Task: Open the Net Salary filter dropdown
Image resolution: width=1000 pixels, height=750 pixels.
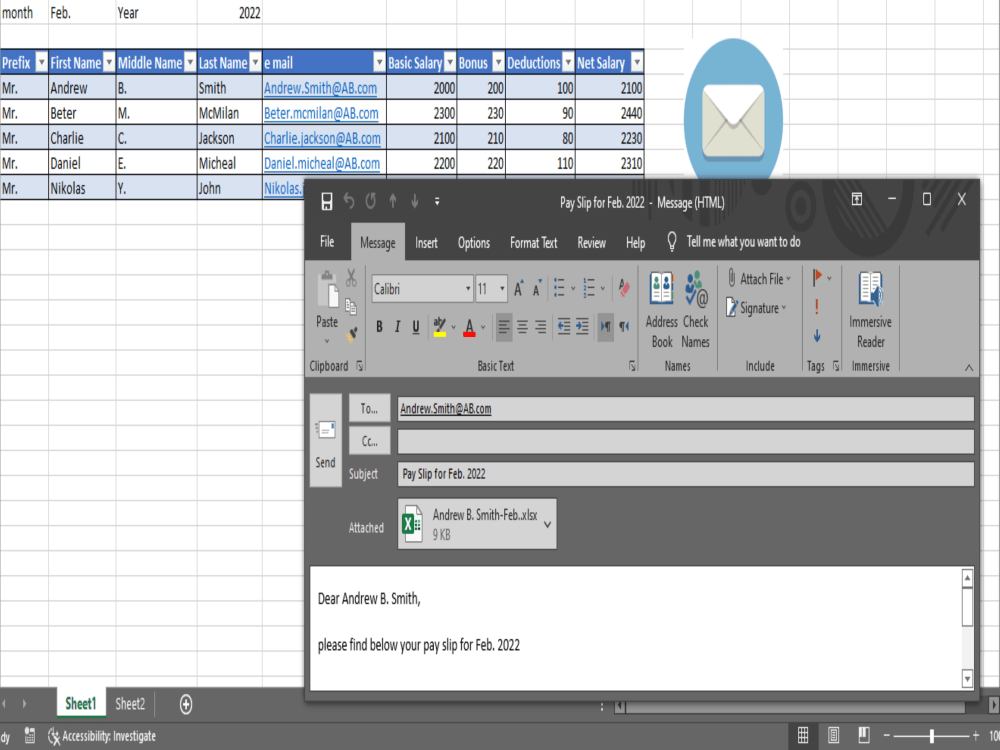Action: pyautogui.click(x=636, y=62)
